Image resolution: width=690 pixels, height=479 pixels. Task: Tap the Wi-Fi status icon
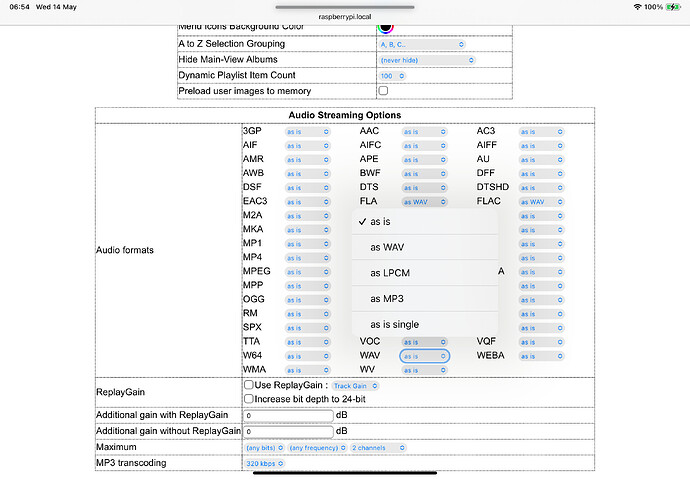[x=637, y=7]
